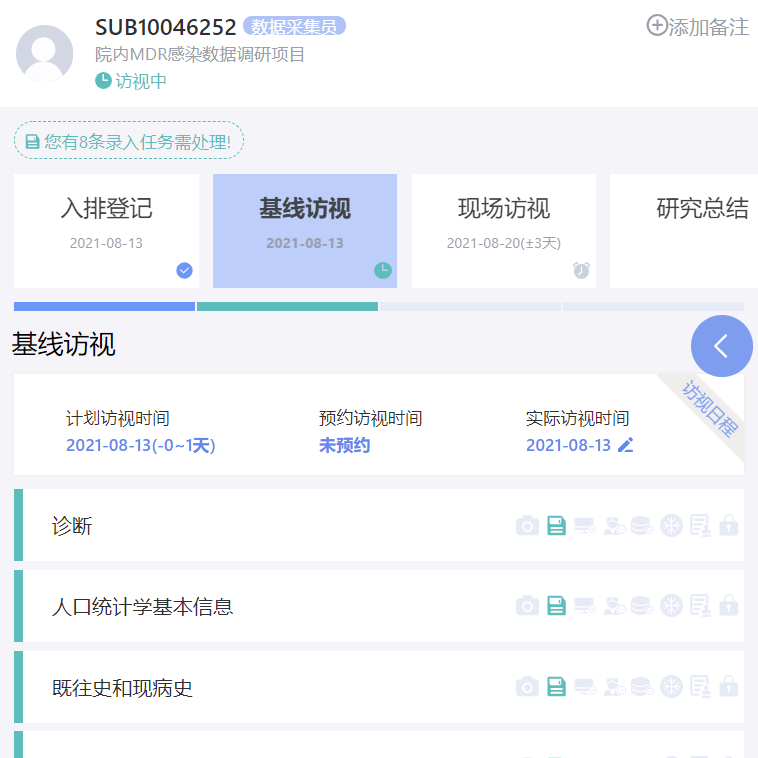Screen dimensions: 758x758
Task: Open the 人口统计学基本信息 form row
Action: coord(379,606)
